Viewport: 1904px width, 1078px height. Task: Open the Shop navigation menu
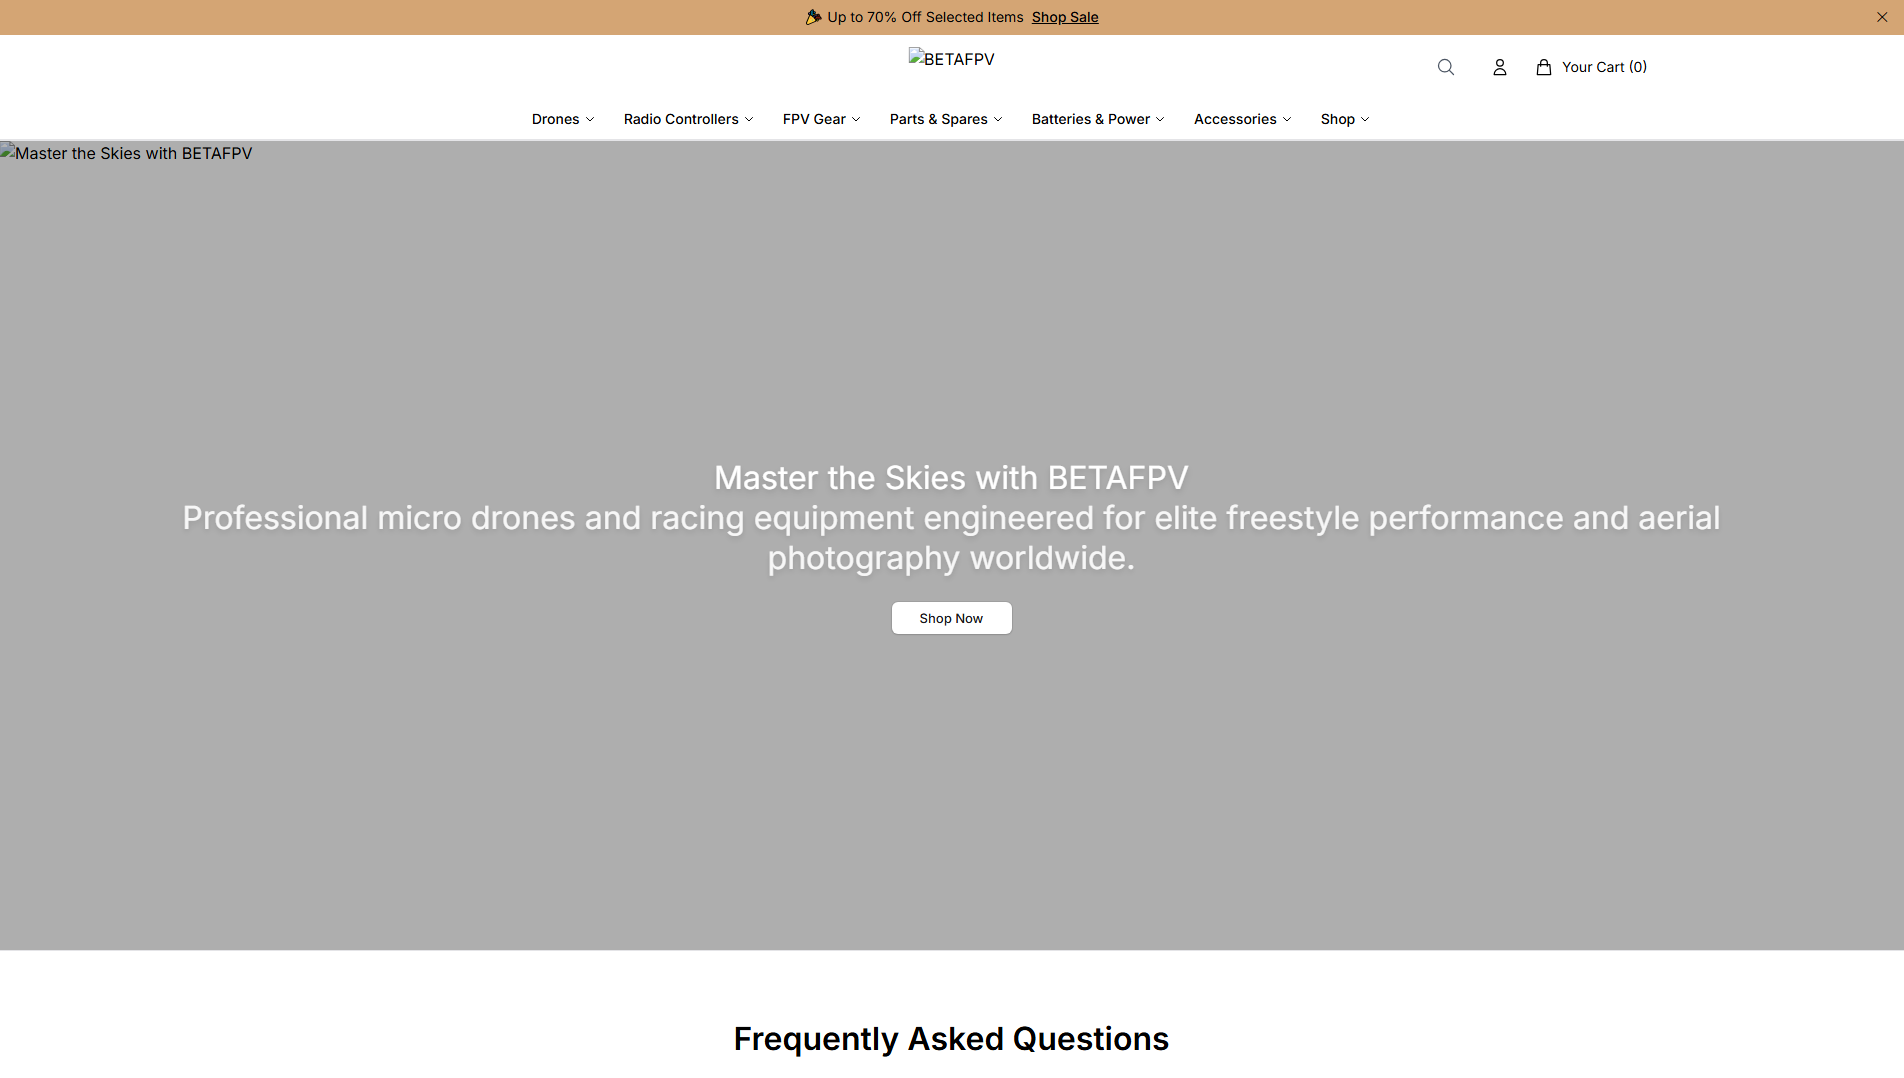click(1345, 119)
